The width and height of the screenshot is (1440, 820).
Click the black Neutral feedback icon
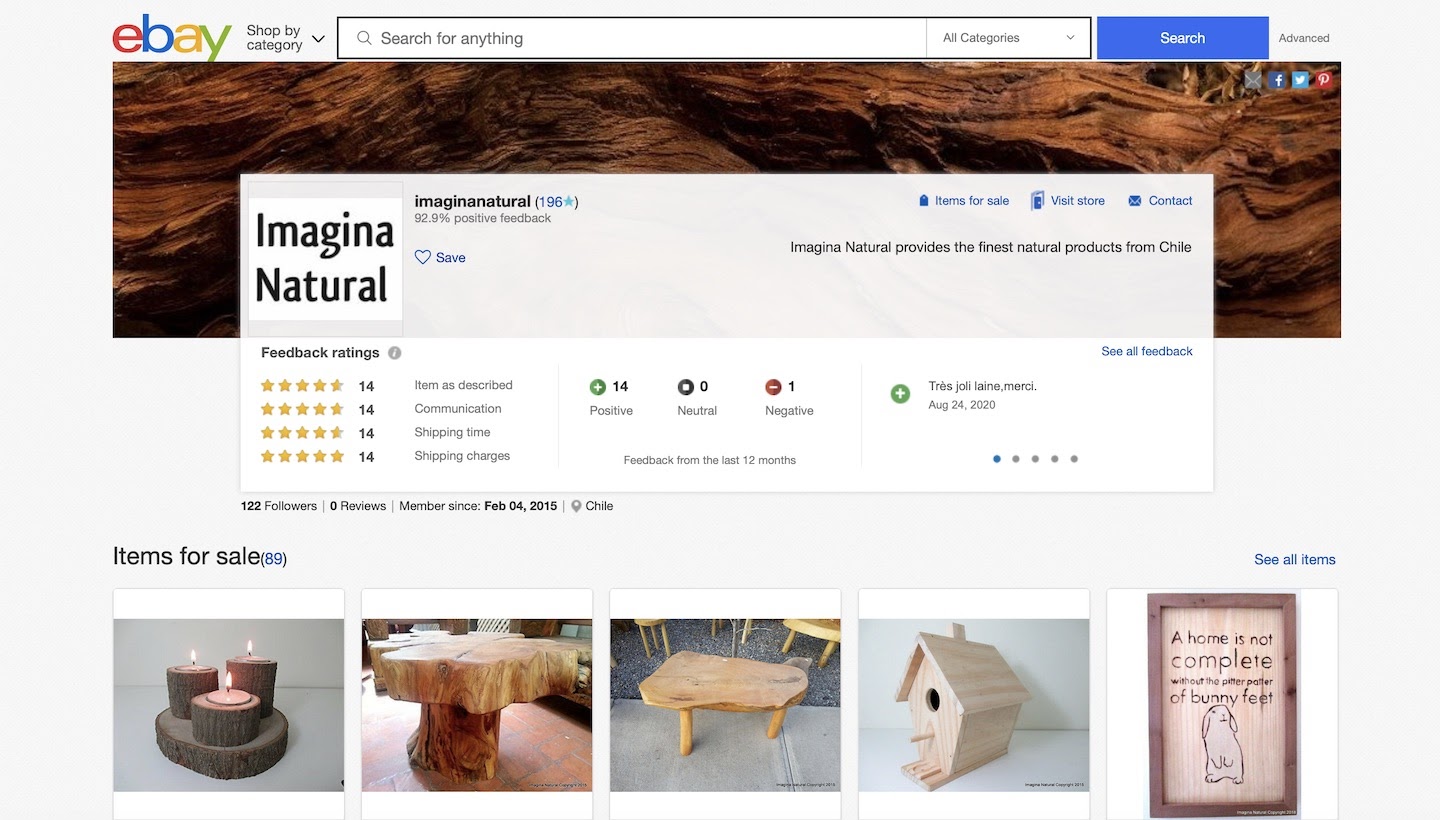685,387
